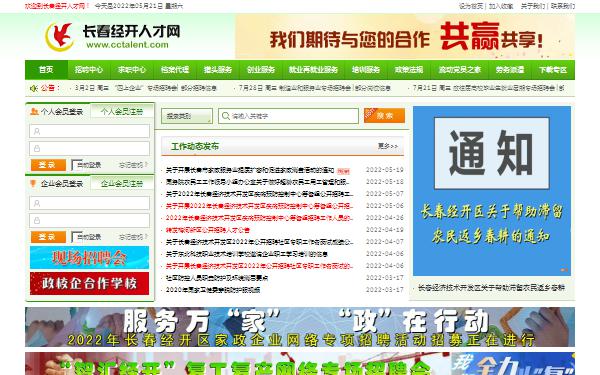Tick the auto-login checkbox under enterprise login
The height and width of the screenshot is (375, 600).
(x=74, y=237)
